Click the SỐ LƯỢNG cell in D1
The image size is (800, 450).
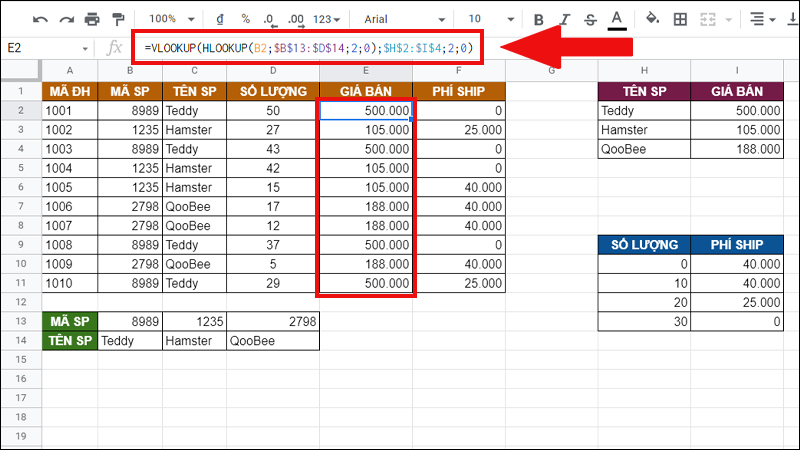[273, 91]
